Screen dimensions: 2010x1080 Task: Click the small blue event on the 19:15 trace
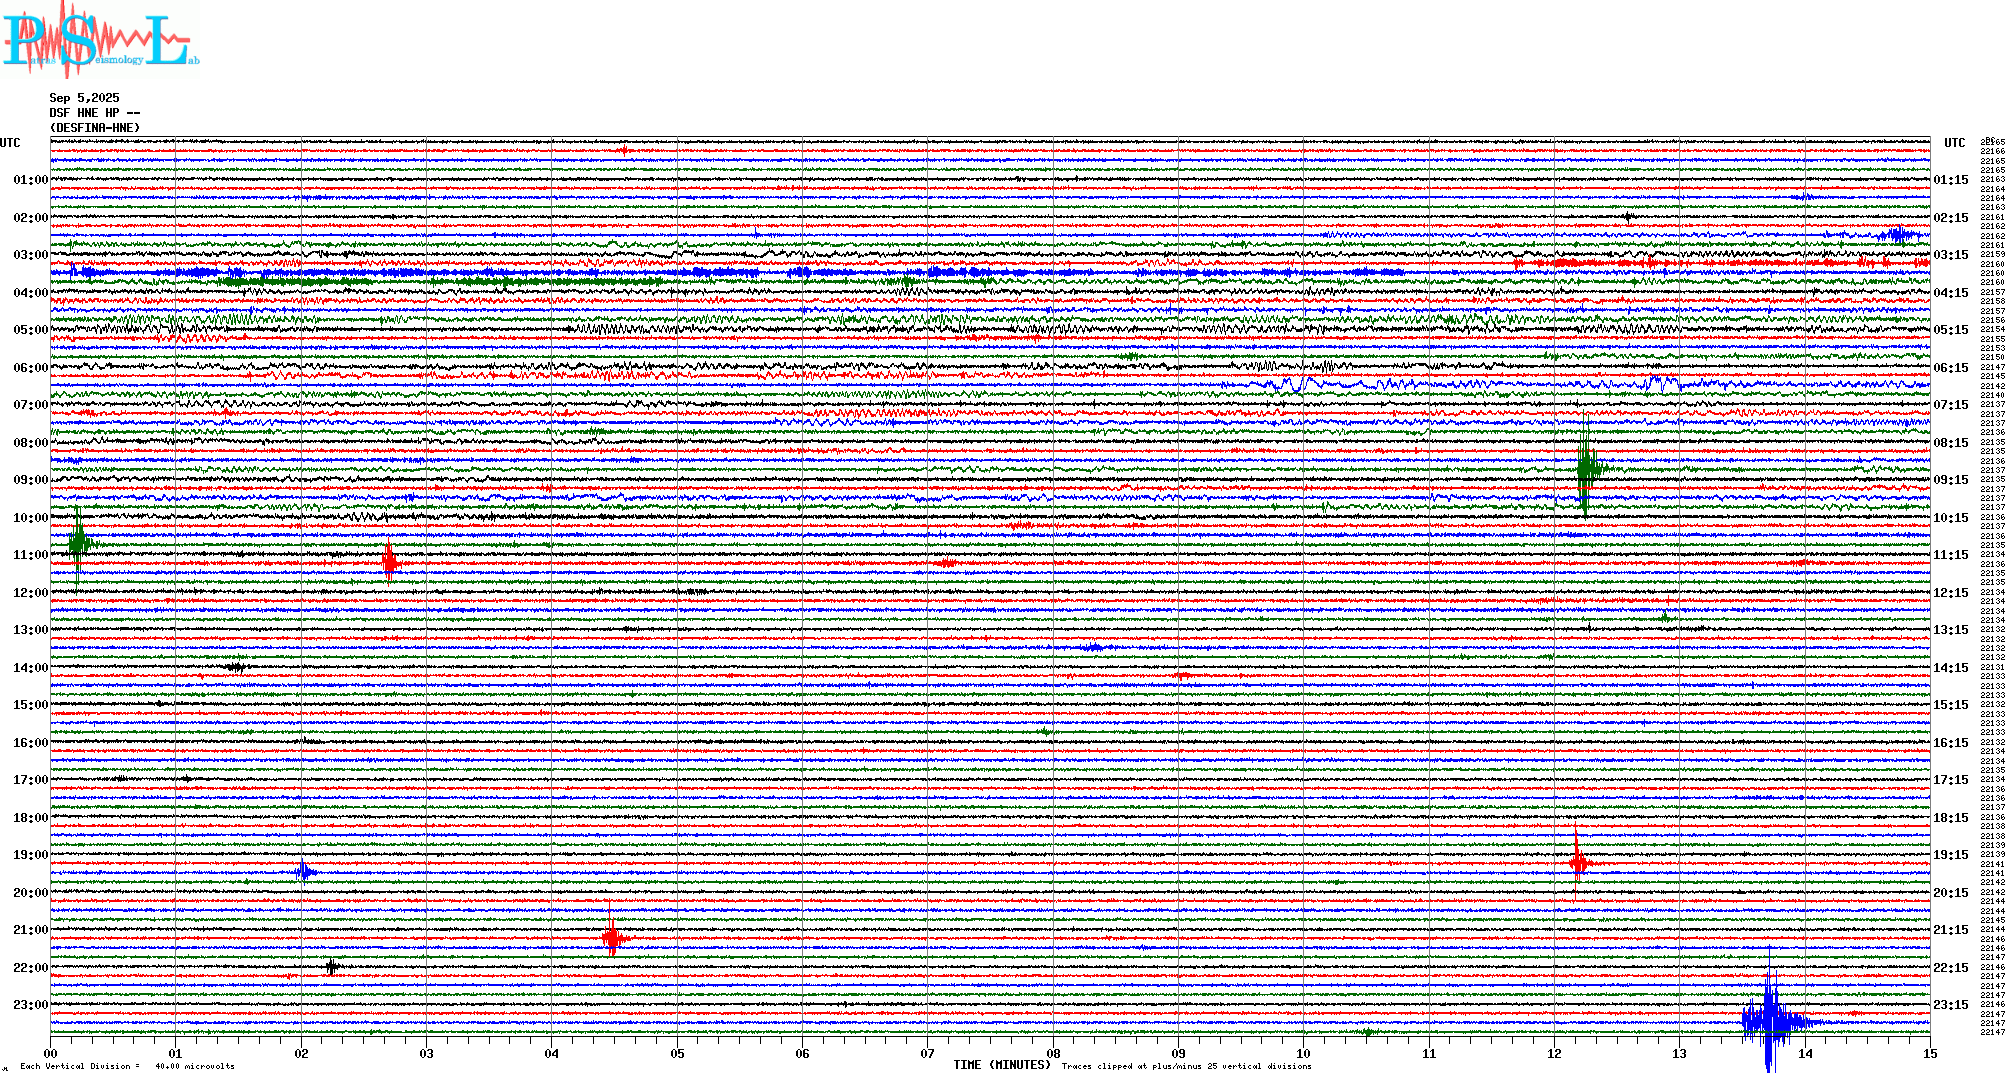point(305,872)
